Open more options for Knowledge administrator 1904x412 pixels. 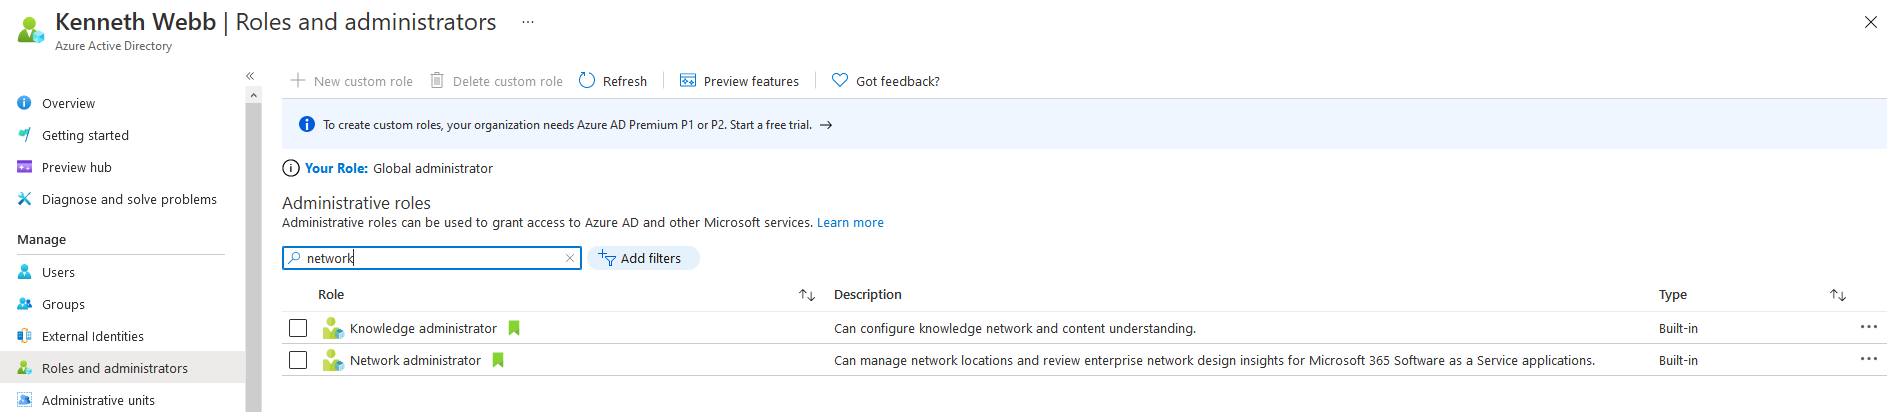(1868, 327)
